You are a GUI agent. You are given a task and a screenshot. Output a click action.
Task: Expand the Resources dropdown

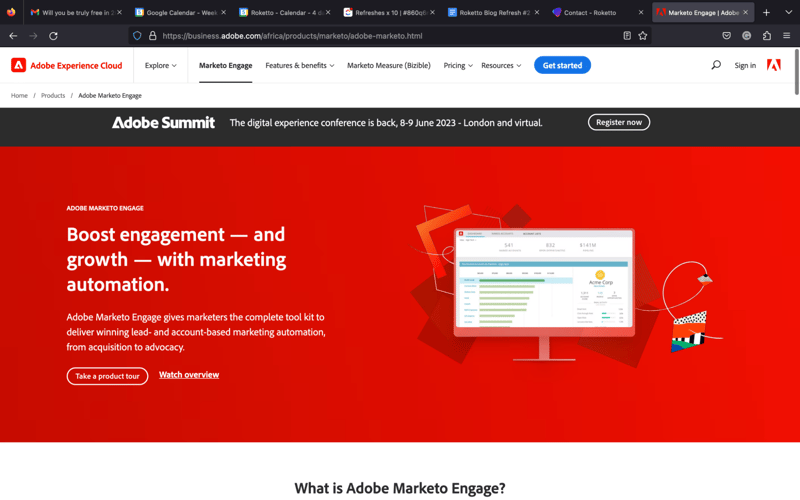(501, 65)
